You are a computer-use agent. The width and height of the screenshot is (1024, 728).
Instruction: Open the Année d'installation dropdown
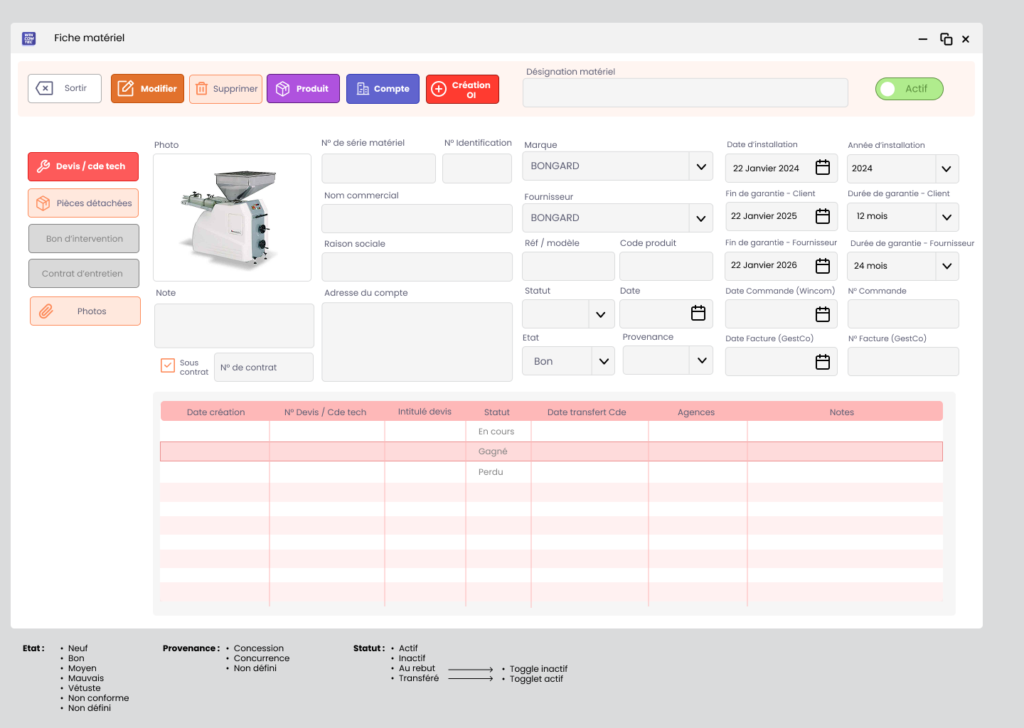pos(946,169)
